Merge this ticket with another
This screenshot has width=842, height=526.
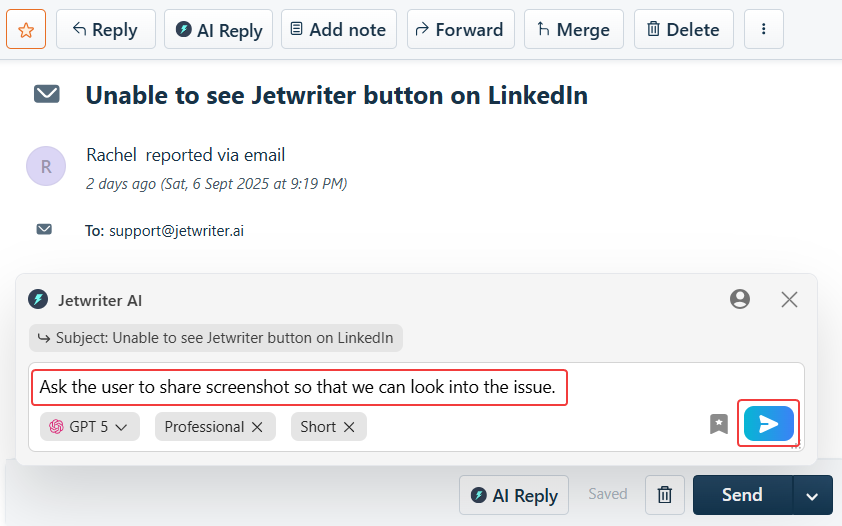573,30
